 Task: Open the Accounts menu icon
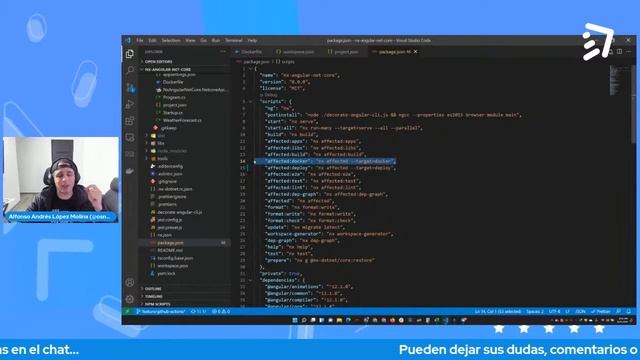point(130,282)
